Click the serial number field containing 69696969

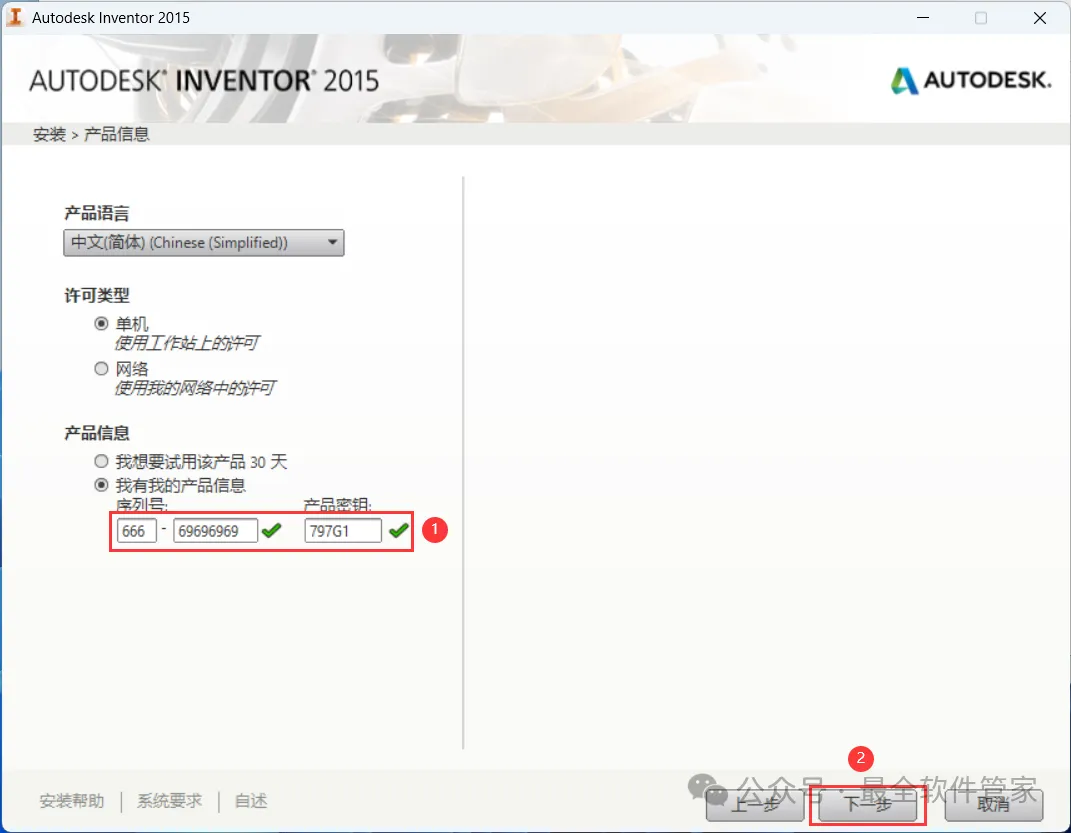[x=215, y=531]
